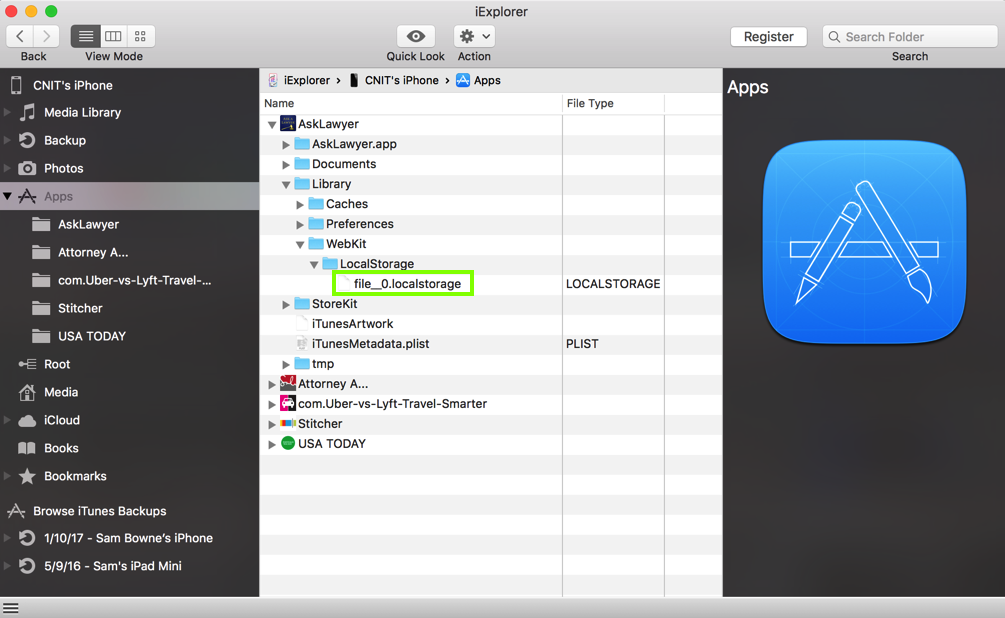Select the iTunesArtwork file

point(353,324)
